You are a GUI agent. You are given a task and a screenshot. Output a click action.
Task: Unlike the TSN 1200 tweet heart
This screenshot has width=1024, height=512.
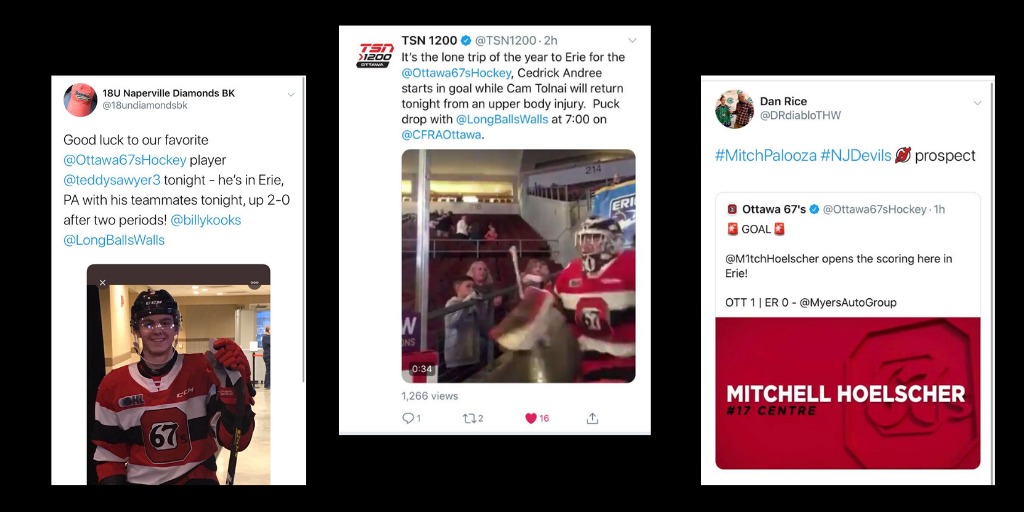531,418
